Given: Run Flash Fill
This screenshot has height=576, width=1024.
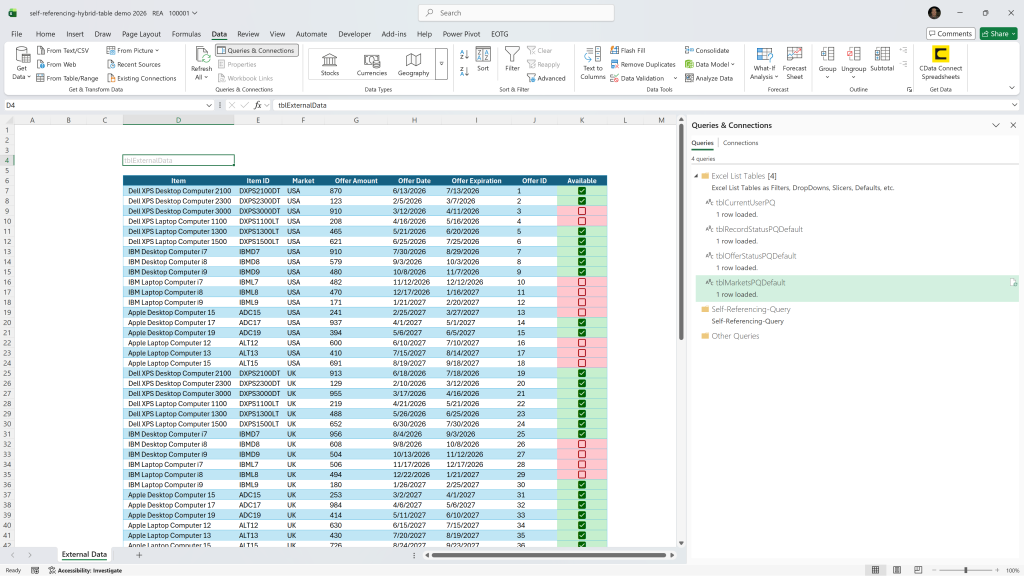Looking at the screenshot, I should [628, 50].
